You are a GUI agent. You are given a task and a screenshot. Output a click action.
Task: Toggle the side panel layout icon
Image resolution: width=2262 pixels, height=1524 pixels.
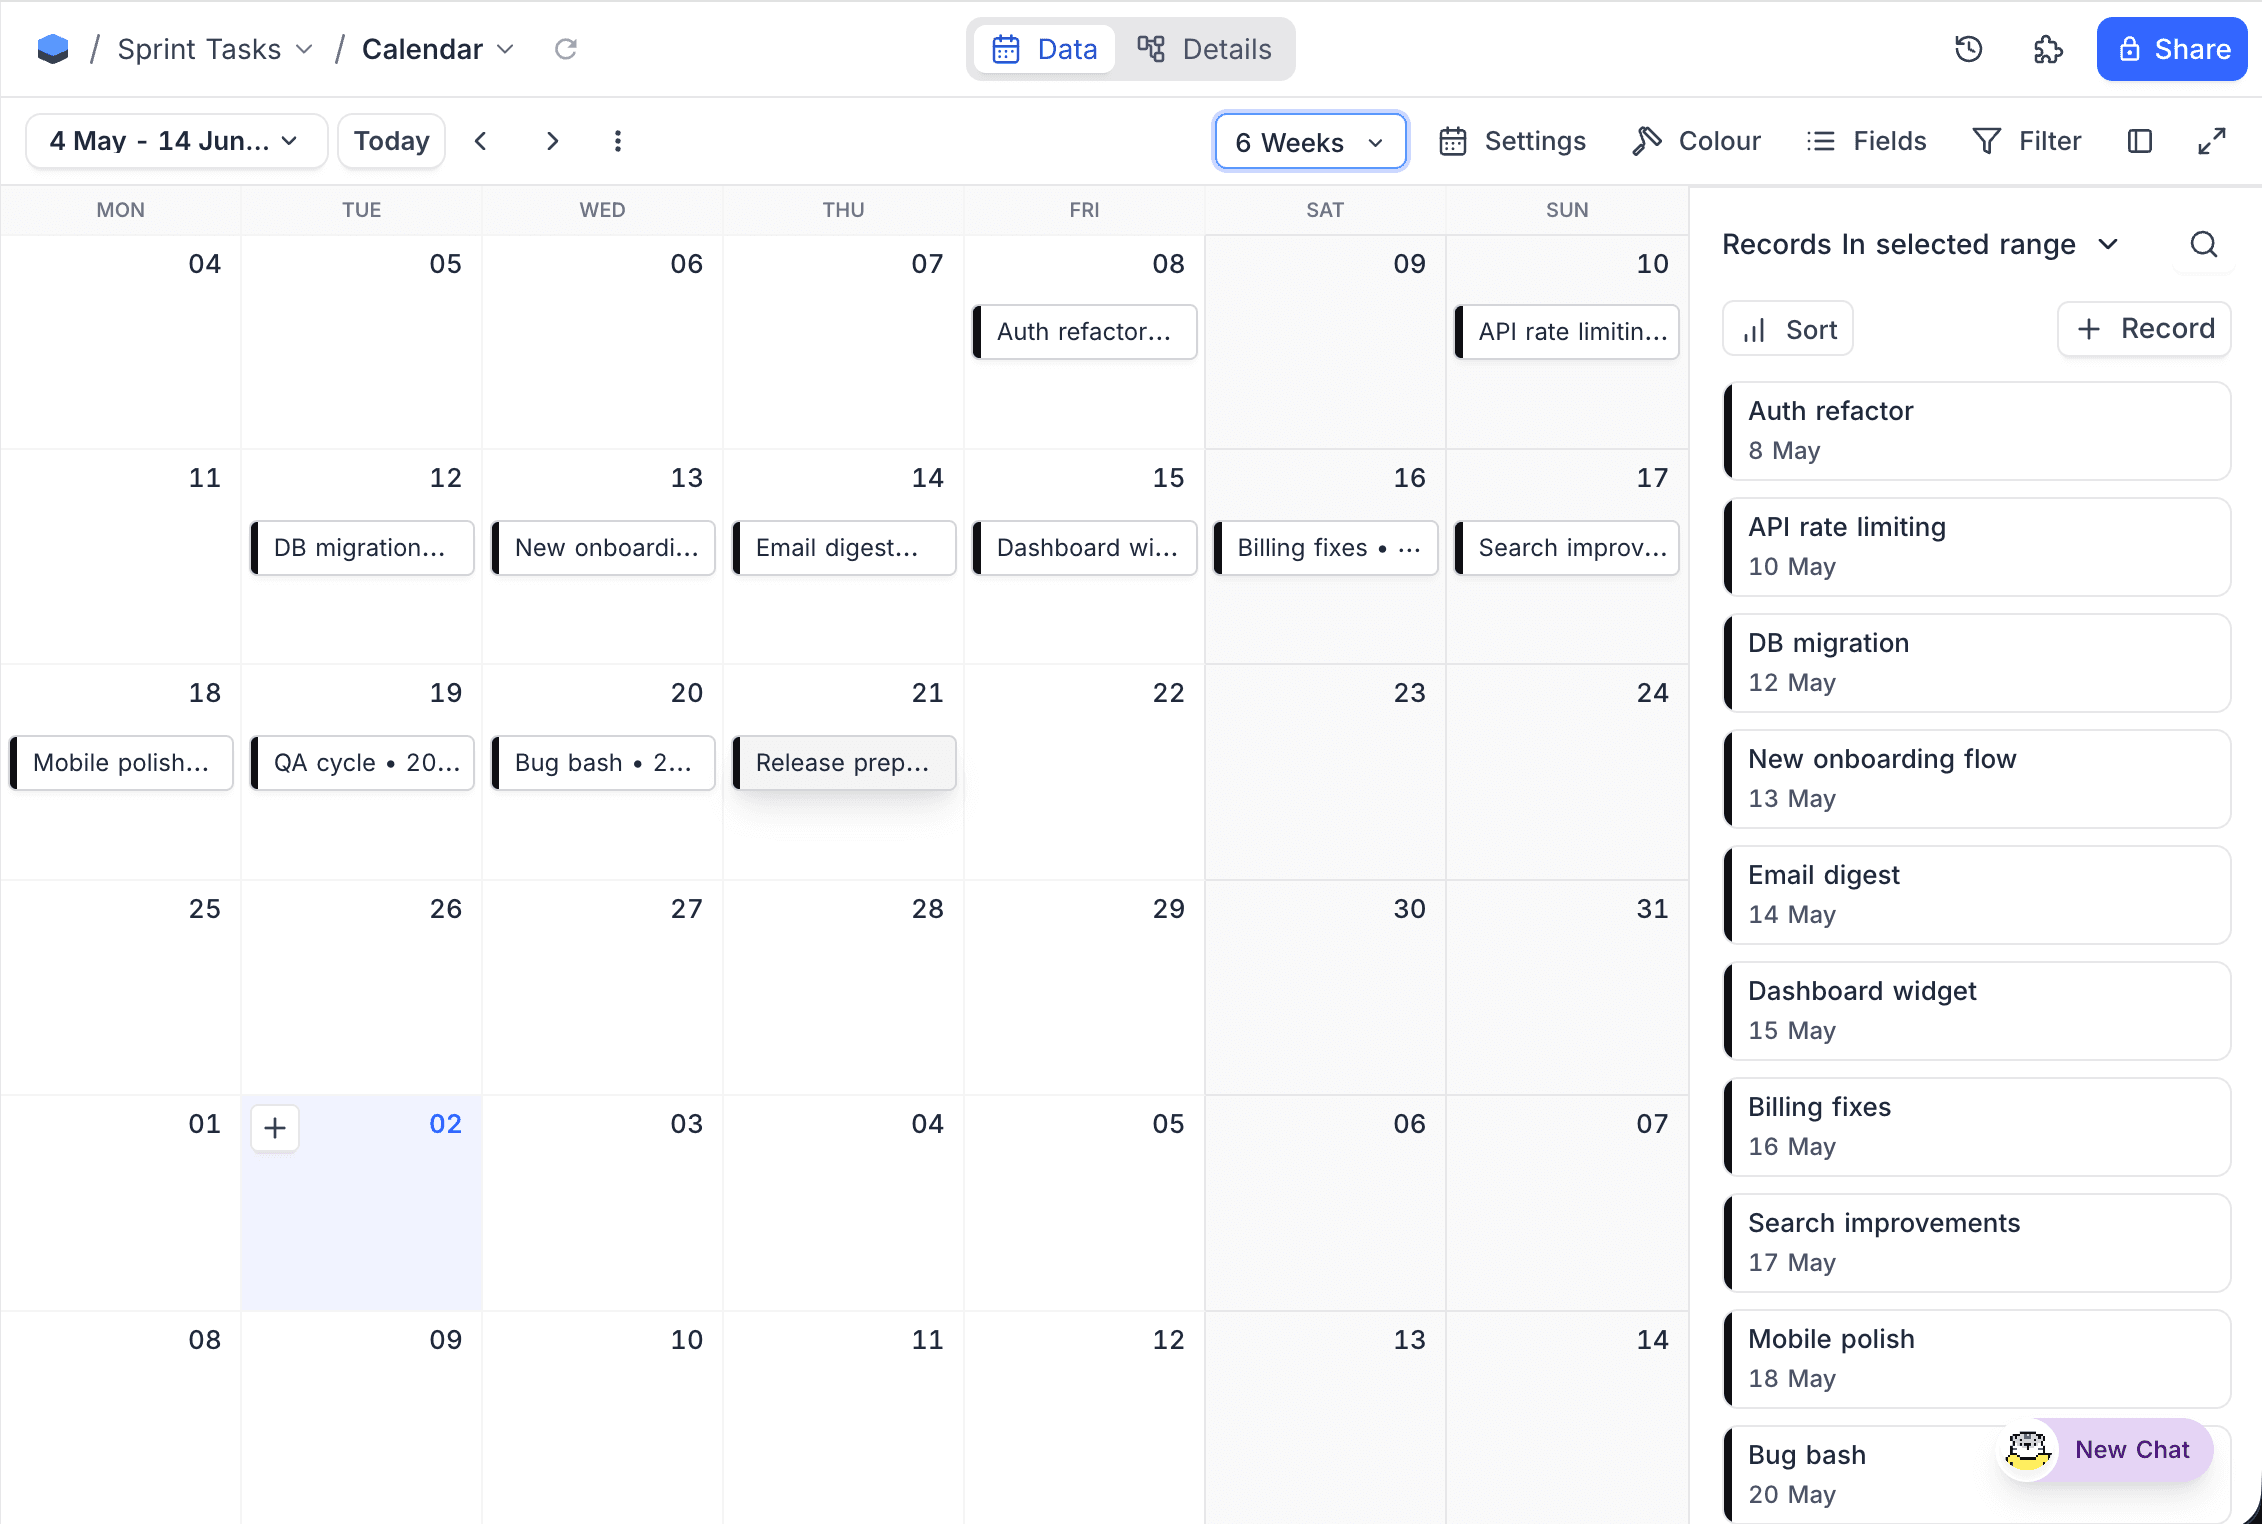point(2140,141)
